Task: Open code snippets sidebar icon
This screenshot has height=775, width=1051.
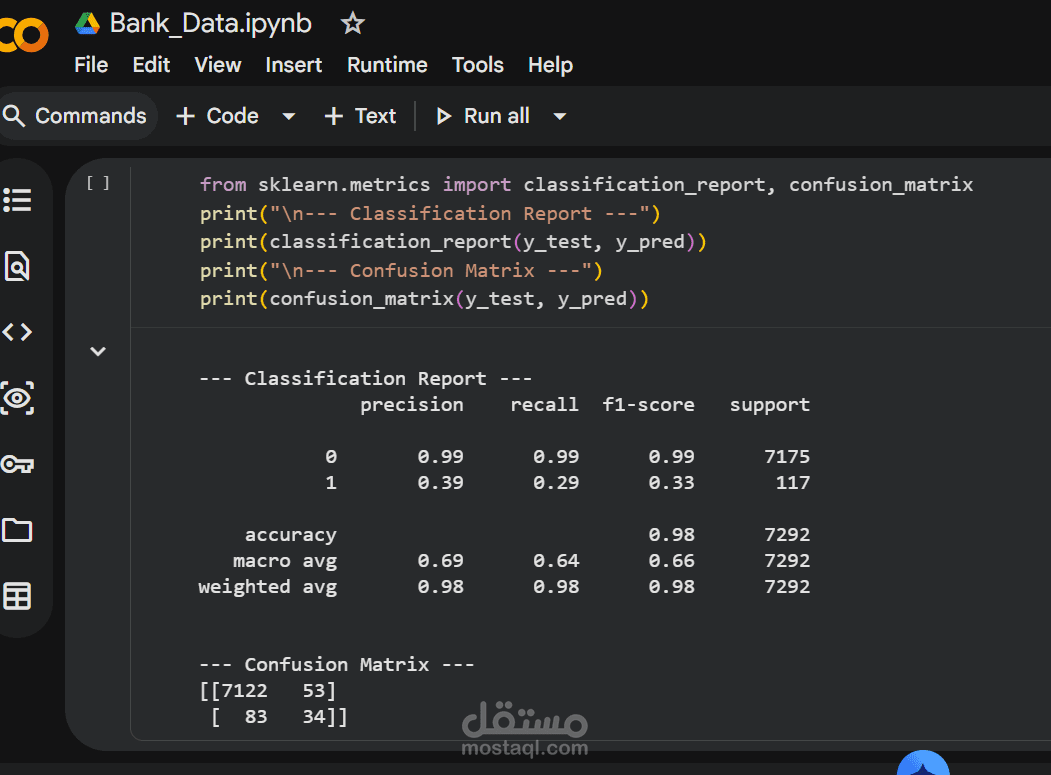Action: 17,332
